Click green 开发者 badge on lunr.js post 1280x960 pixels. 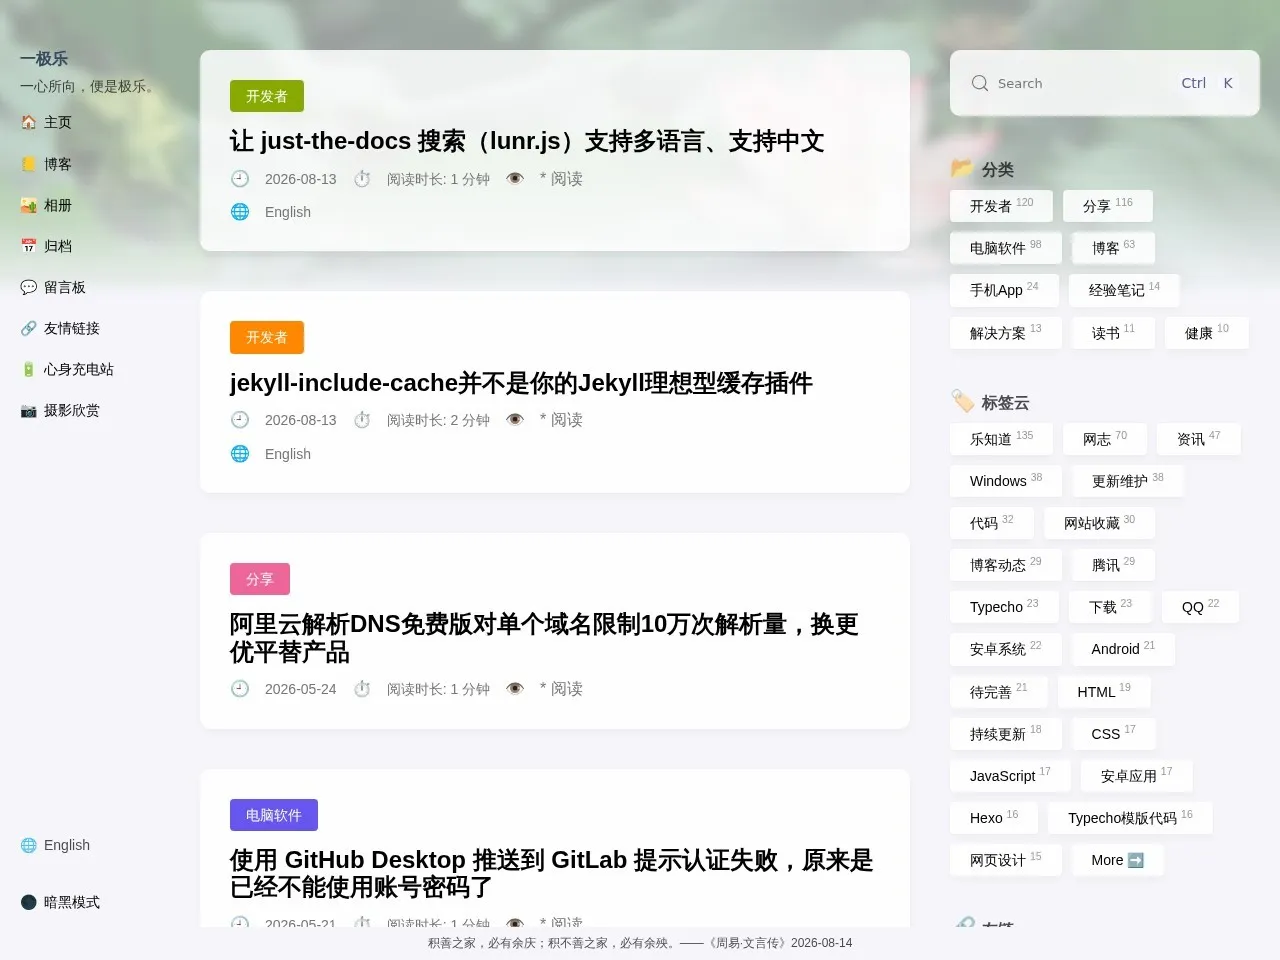tap(267, 96)
